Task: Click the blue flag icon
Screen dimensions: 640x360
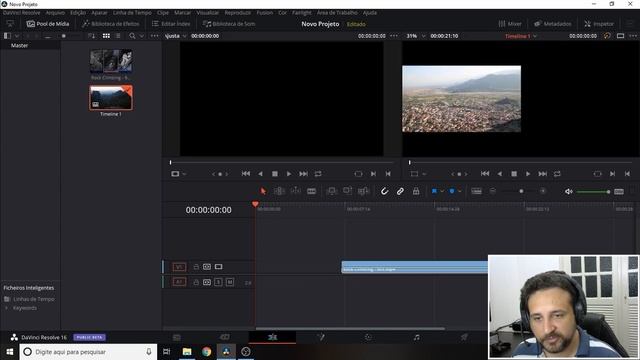Action: click(x=434, y=191)
